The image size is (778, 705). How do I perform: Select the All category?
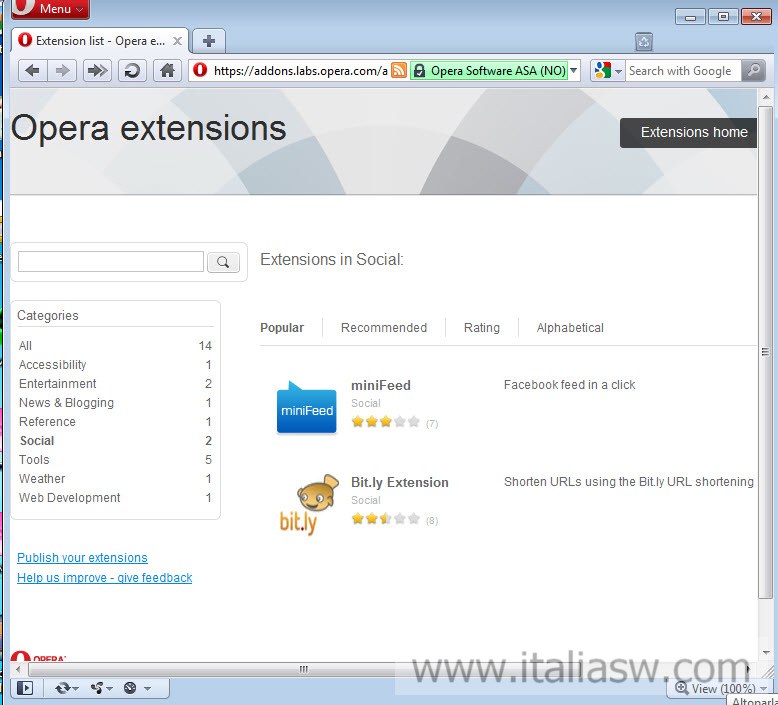tap(115, 346)
